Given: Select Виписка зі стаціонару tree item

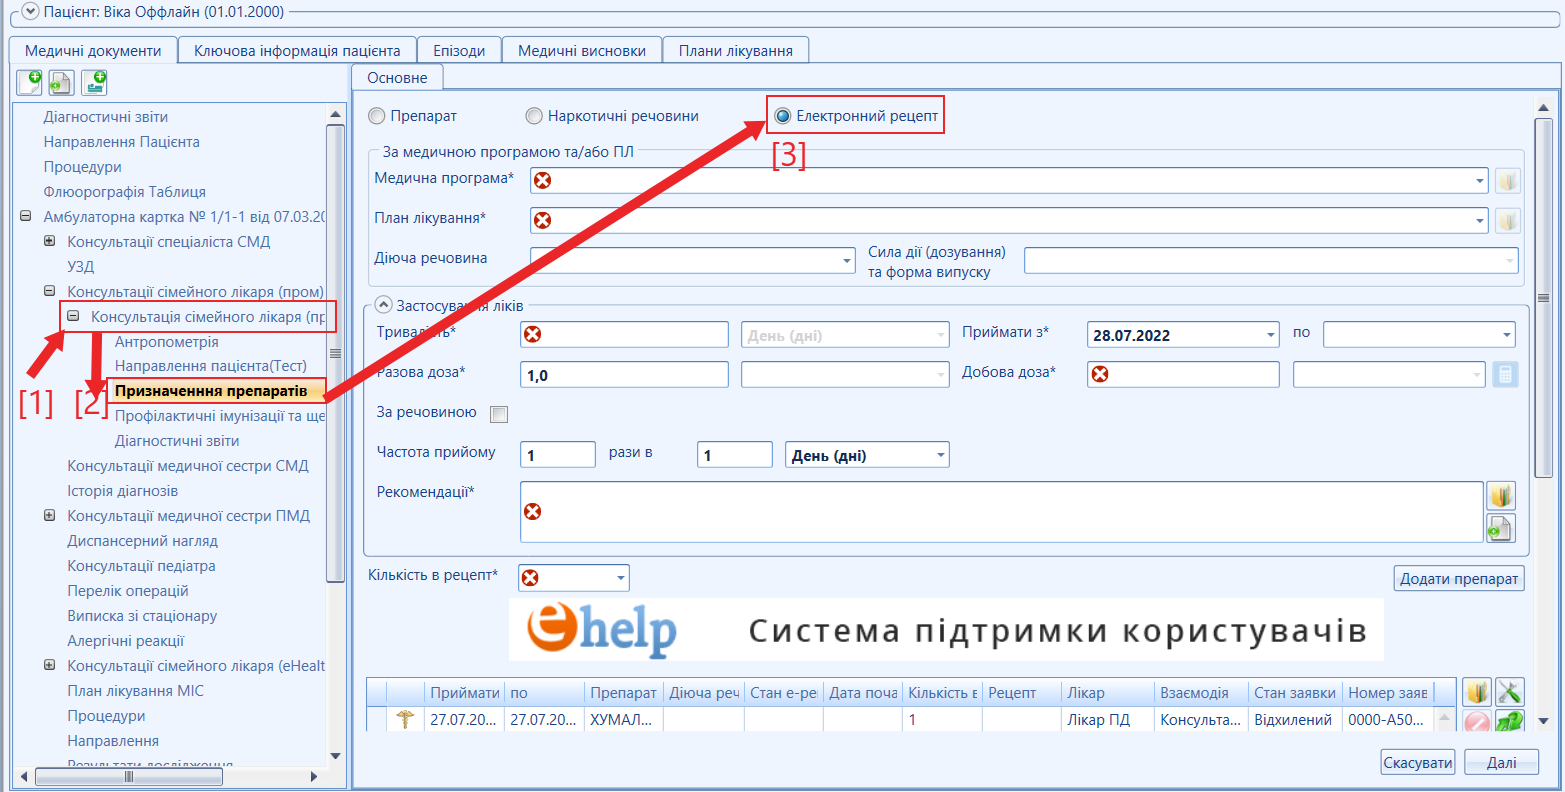Looking at the screenshot, I should (x=142, y=615).
